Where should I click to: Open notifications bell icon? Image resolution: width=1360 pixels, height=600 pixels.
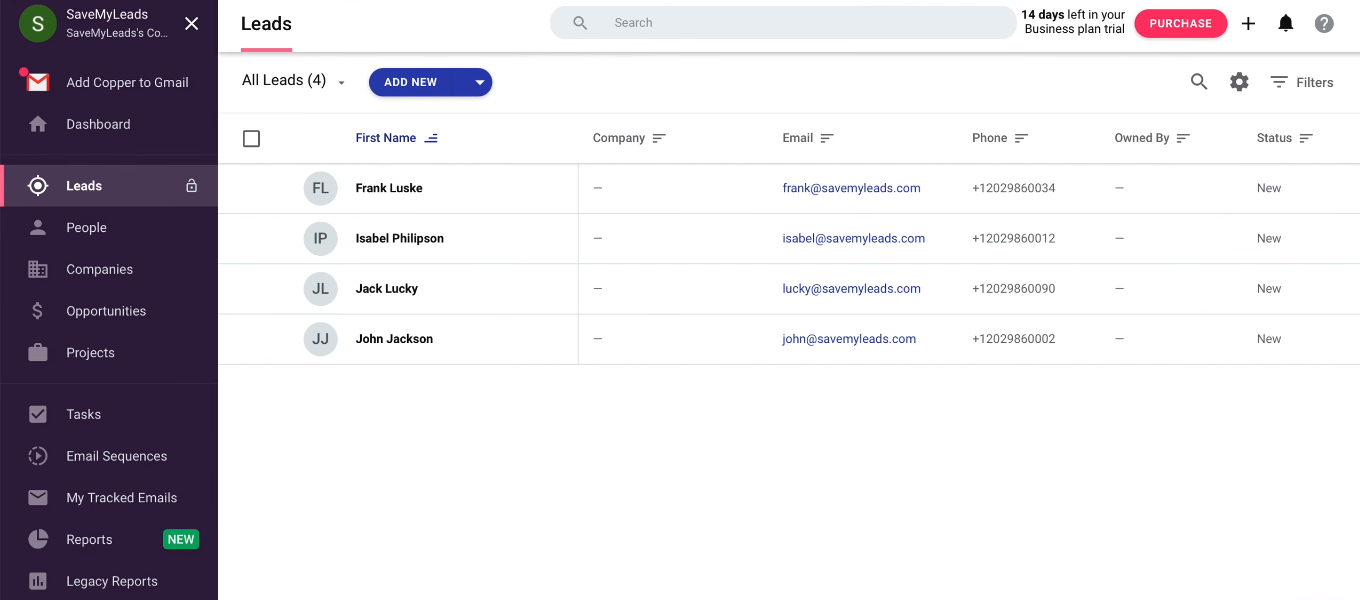(x=1286, y=23)
